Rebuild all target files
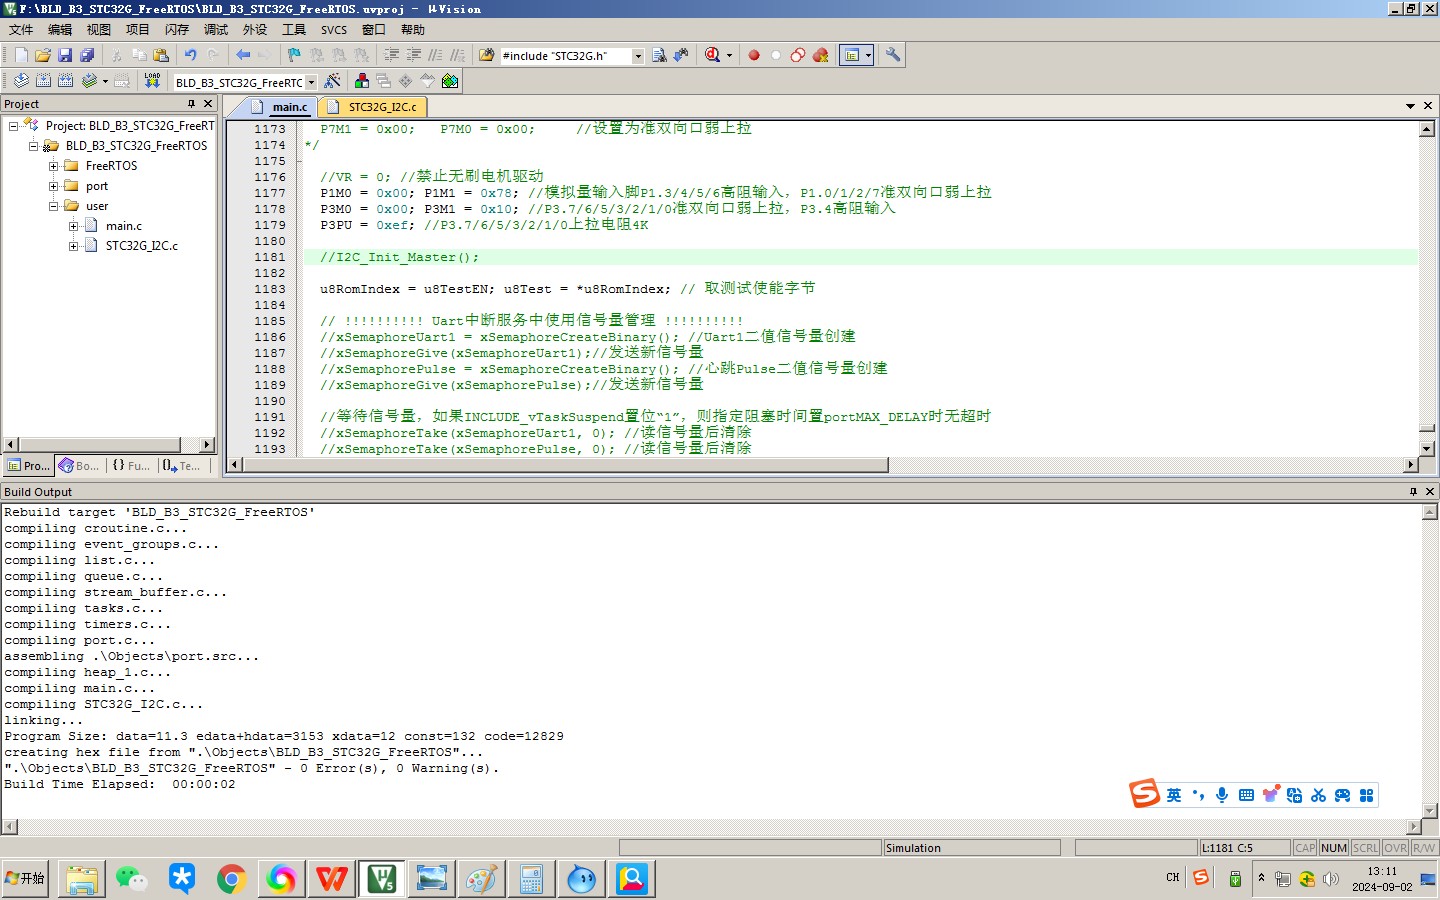 [x=65, y=81]
